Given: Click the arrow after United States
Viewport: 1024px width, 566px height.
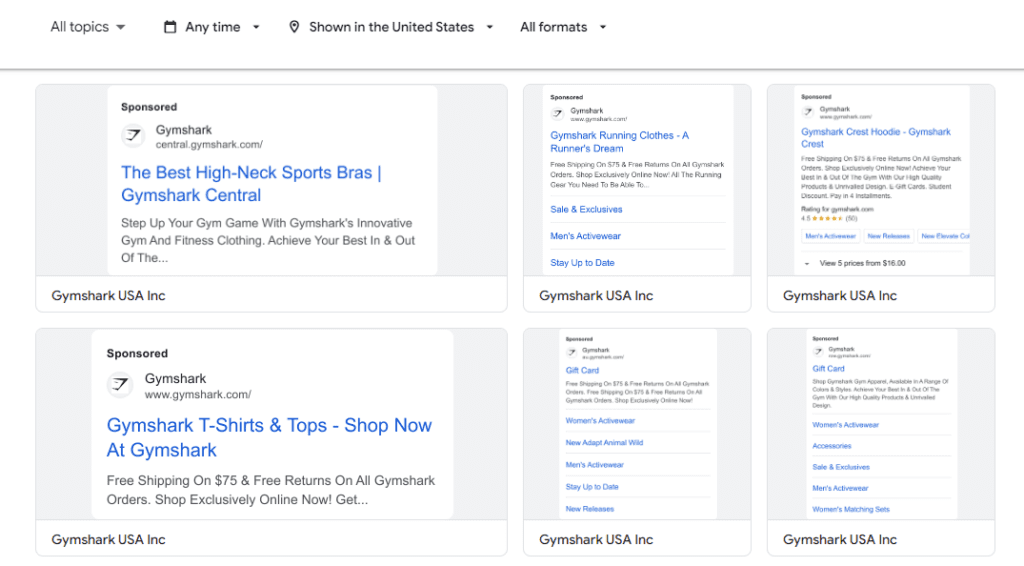Looking at the screenshot, I should tap(490, 27).
